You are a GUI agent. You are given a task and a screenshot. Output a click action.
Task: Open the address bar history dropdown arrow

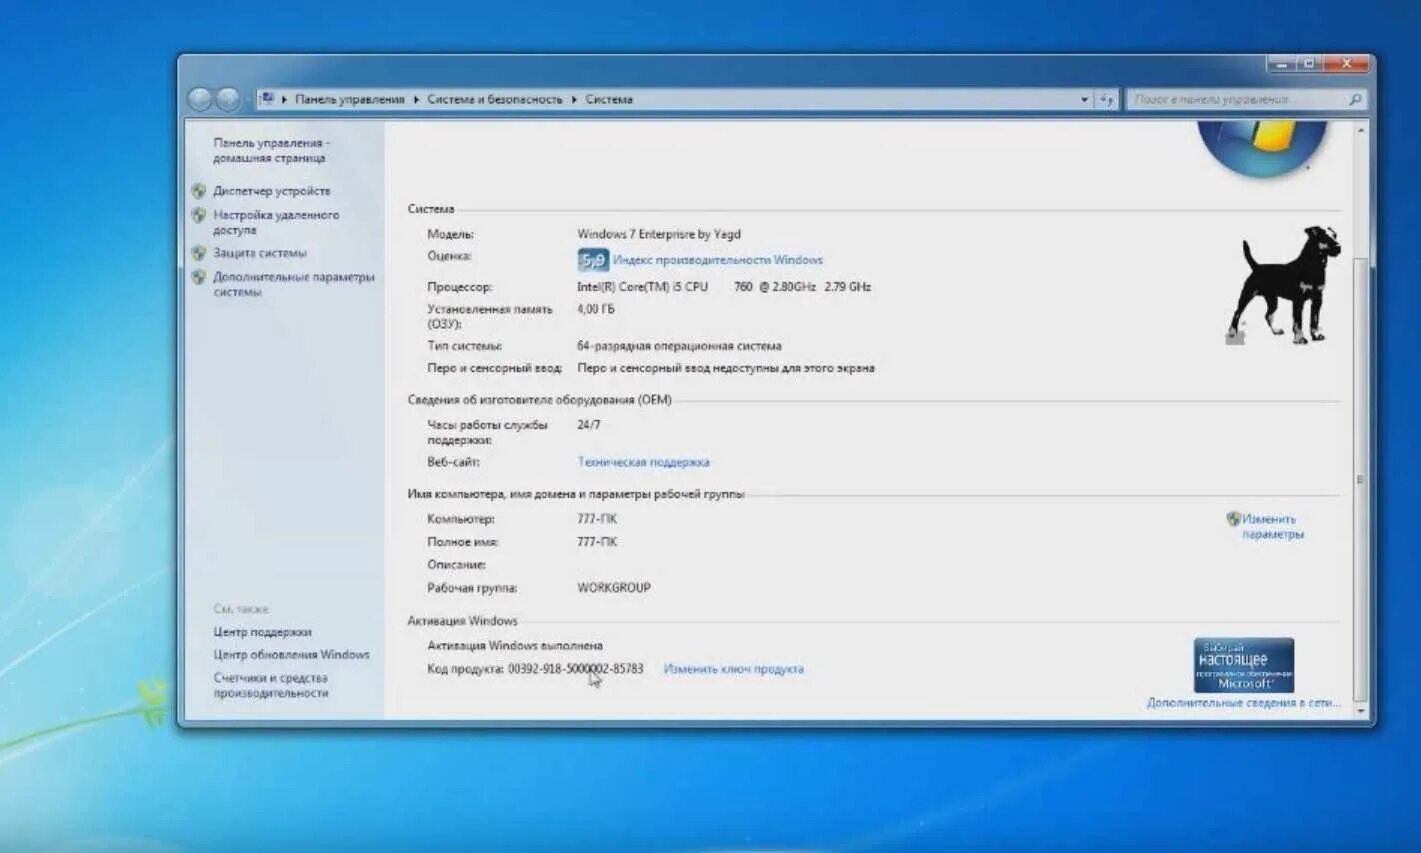click(x=1084, y=99)
